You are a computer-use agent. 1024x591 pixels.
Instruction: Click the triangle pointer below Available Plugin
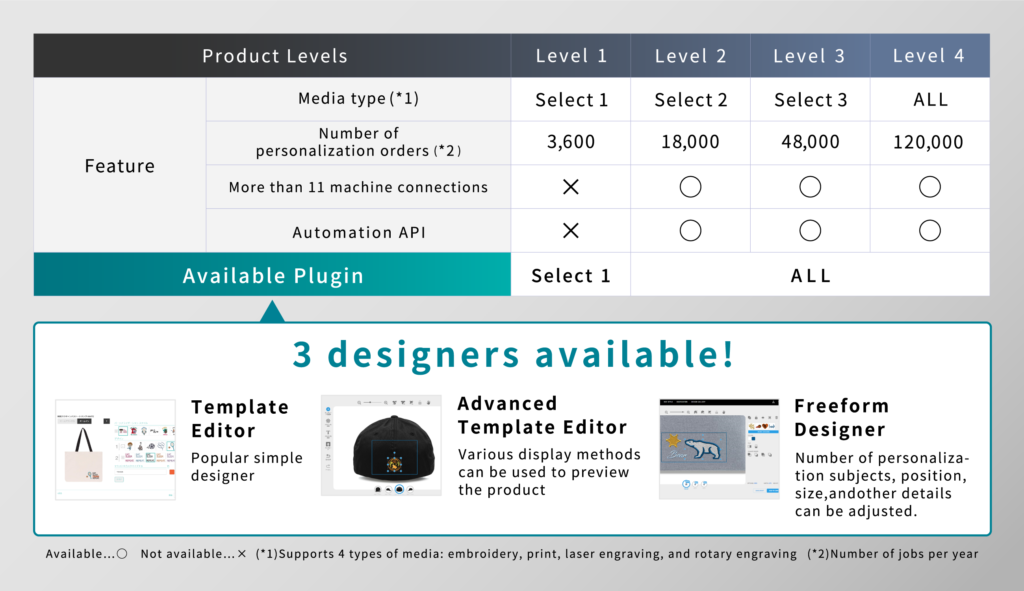pos(272,310)
